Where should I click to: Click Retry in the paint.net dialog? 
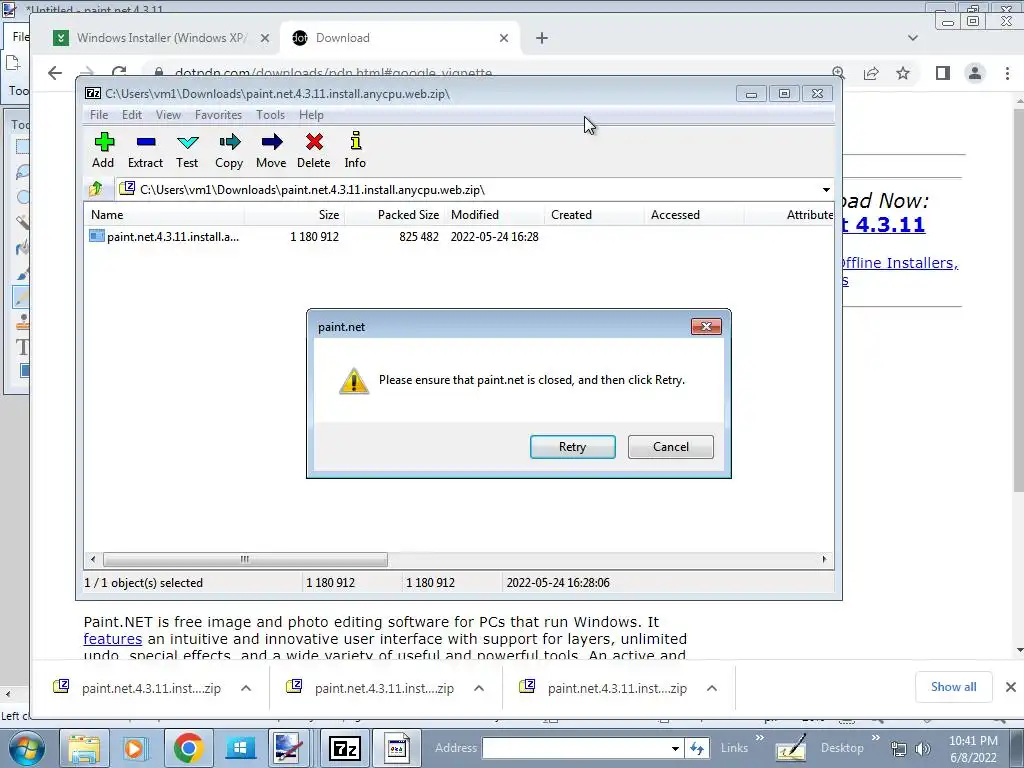pos(573,447)
